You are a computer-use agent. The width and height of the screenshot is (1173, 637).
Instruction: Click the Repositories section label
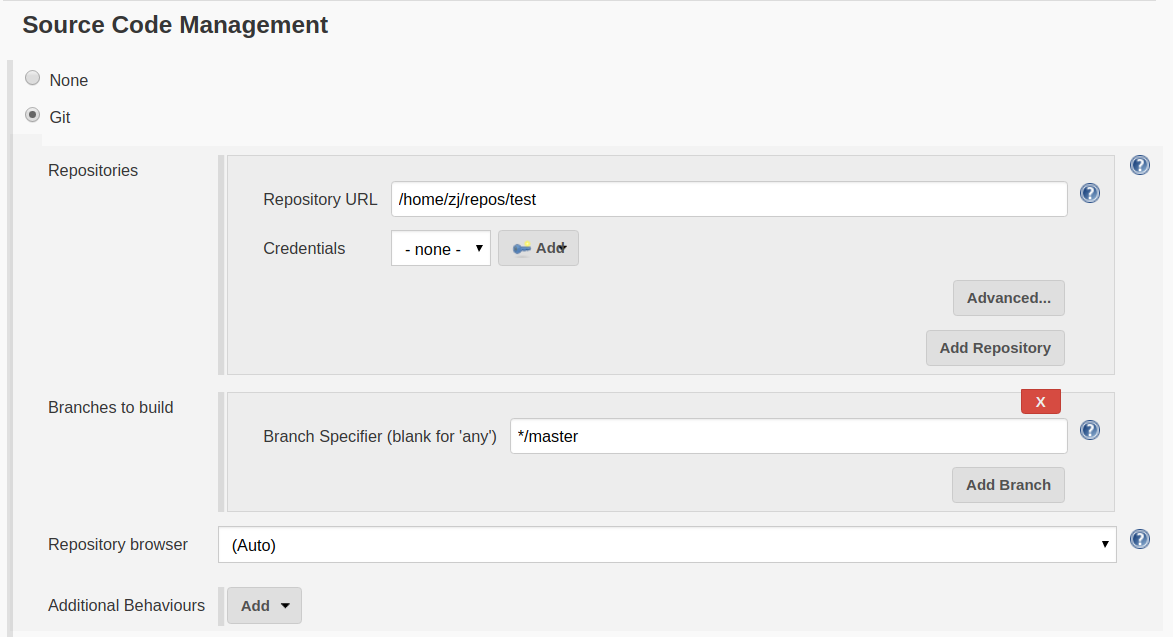[x=93, y=170]
